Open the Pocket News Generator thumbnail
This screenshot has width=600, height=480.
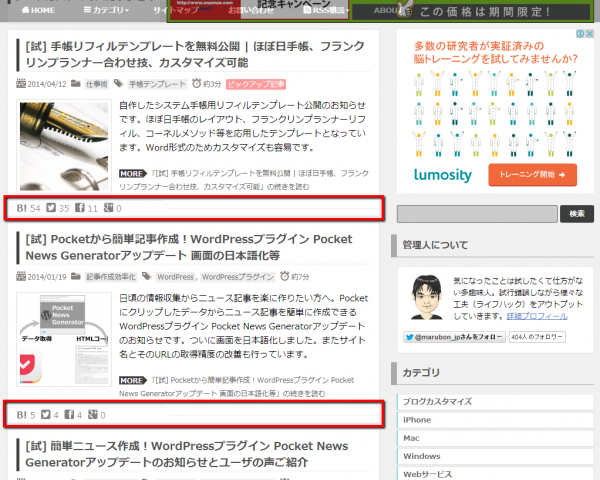pos(64,339)
